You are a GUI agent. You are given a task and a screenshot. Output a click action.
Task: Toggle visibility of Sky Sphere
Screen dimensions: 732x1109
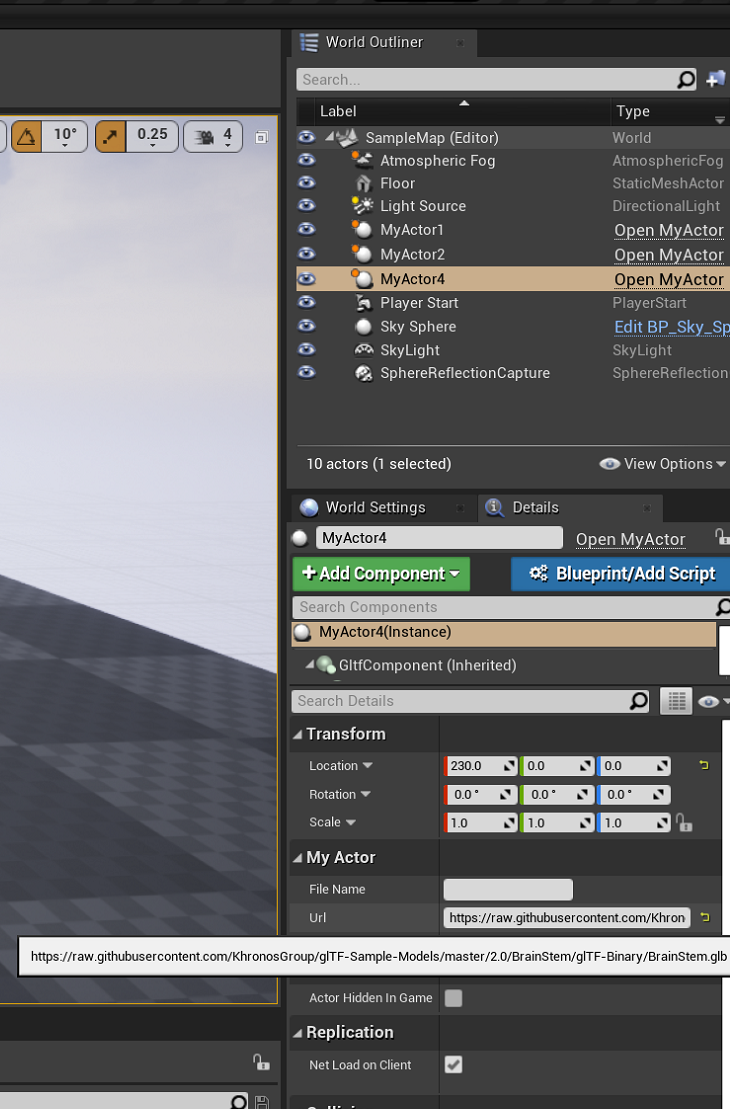click(x=306, y=326)
